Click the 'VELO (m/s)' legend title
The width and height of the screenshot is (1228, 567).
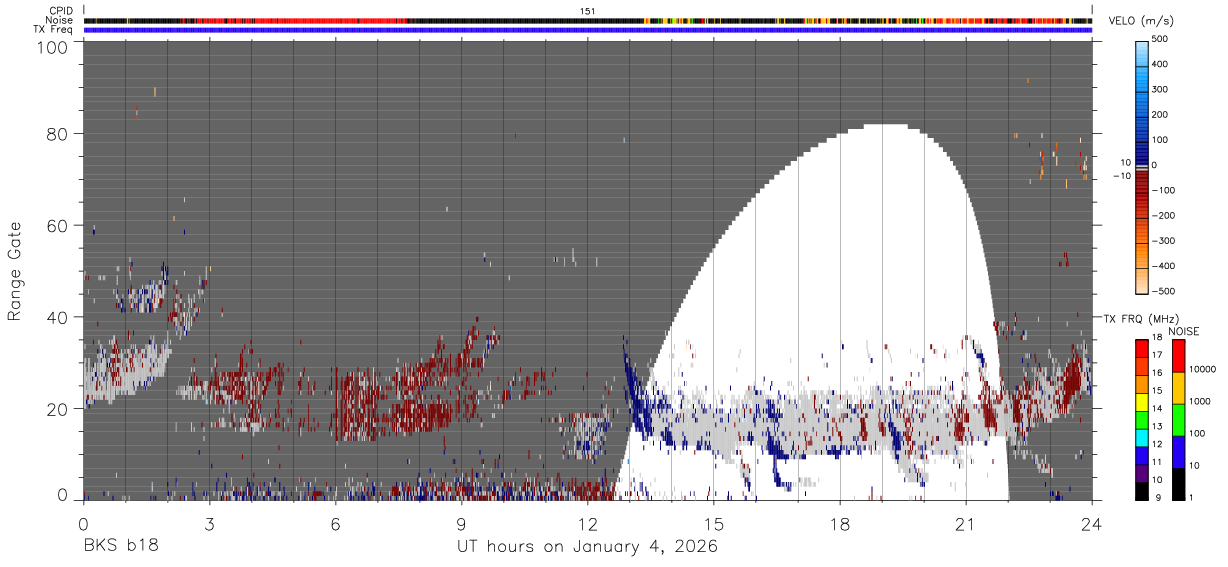(x=1142, y=22)
